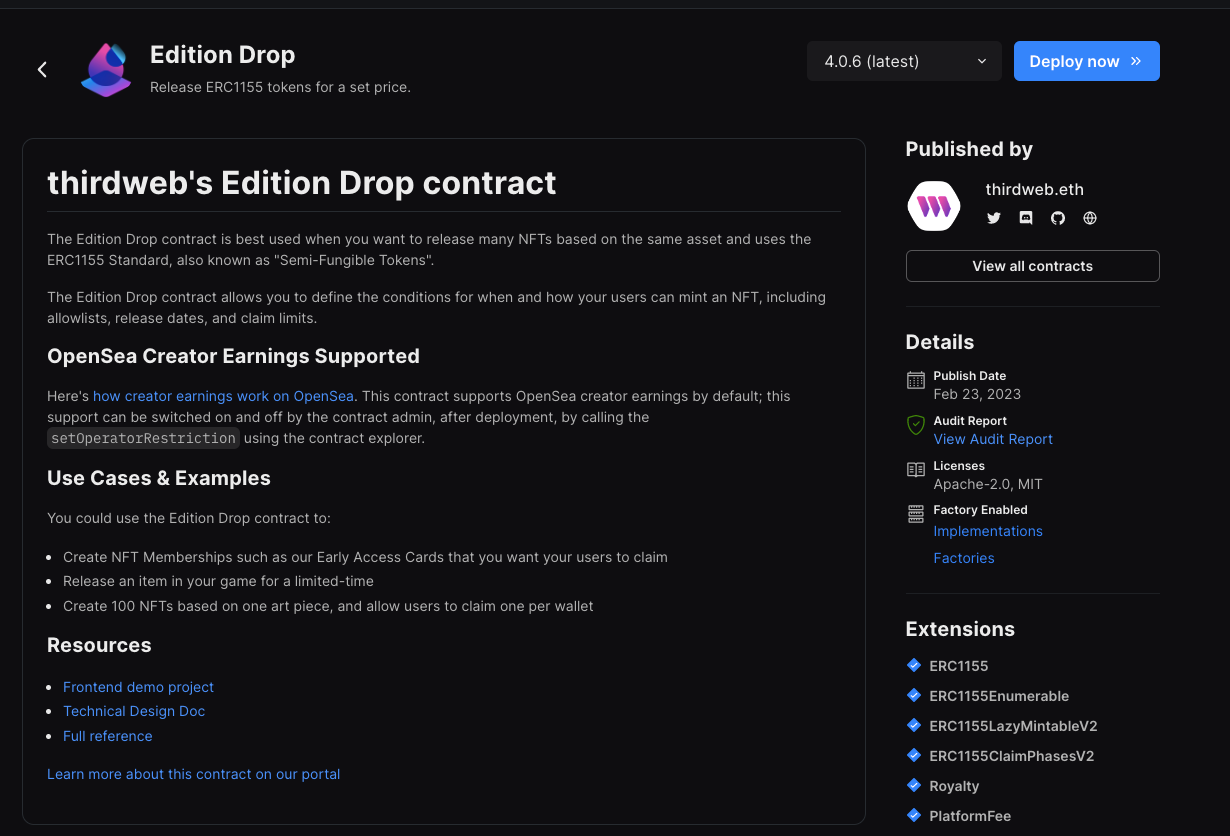Click the Audit Report shield icon
The image size is (1230, 836).
coord(915,425)
